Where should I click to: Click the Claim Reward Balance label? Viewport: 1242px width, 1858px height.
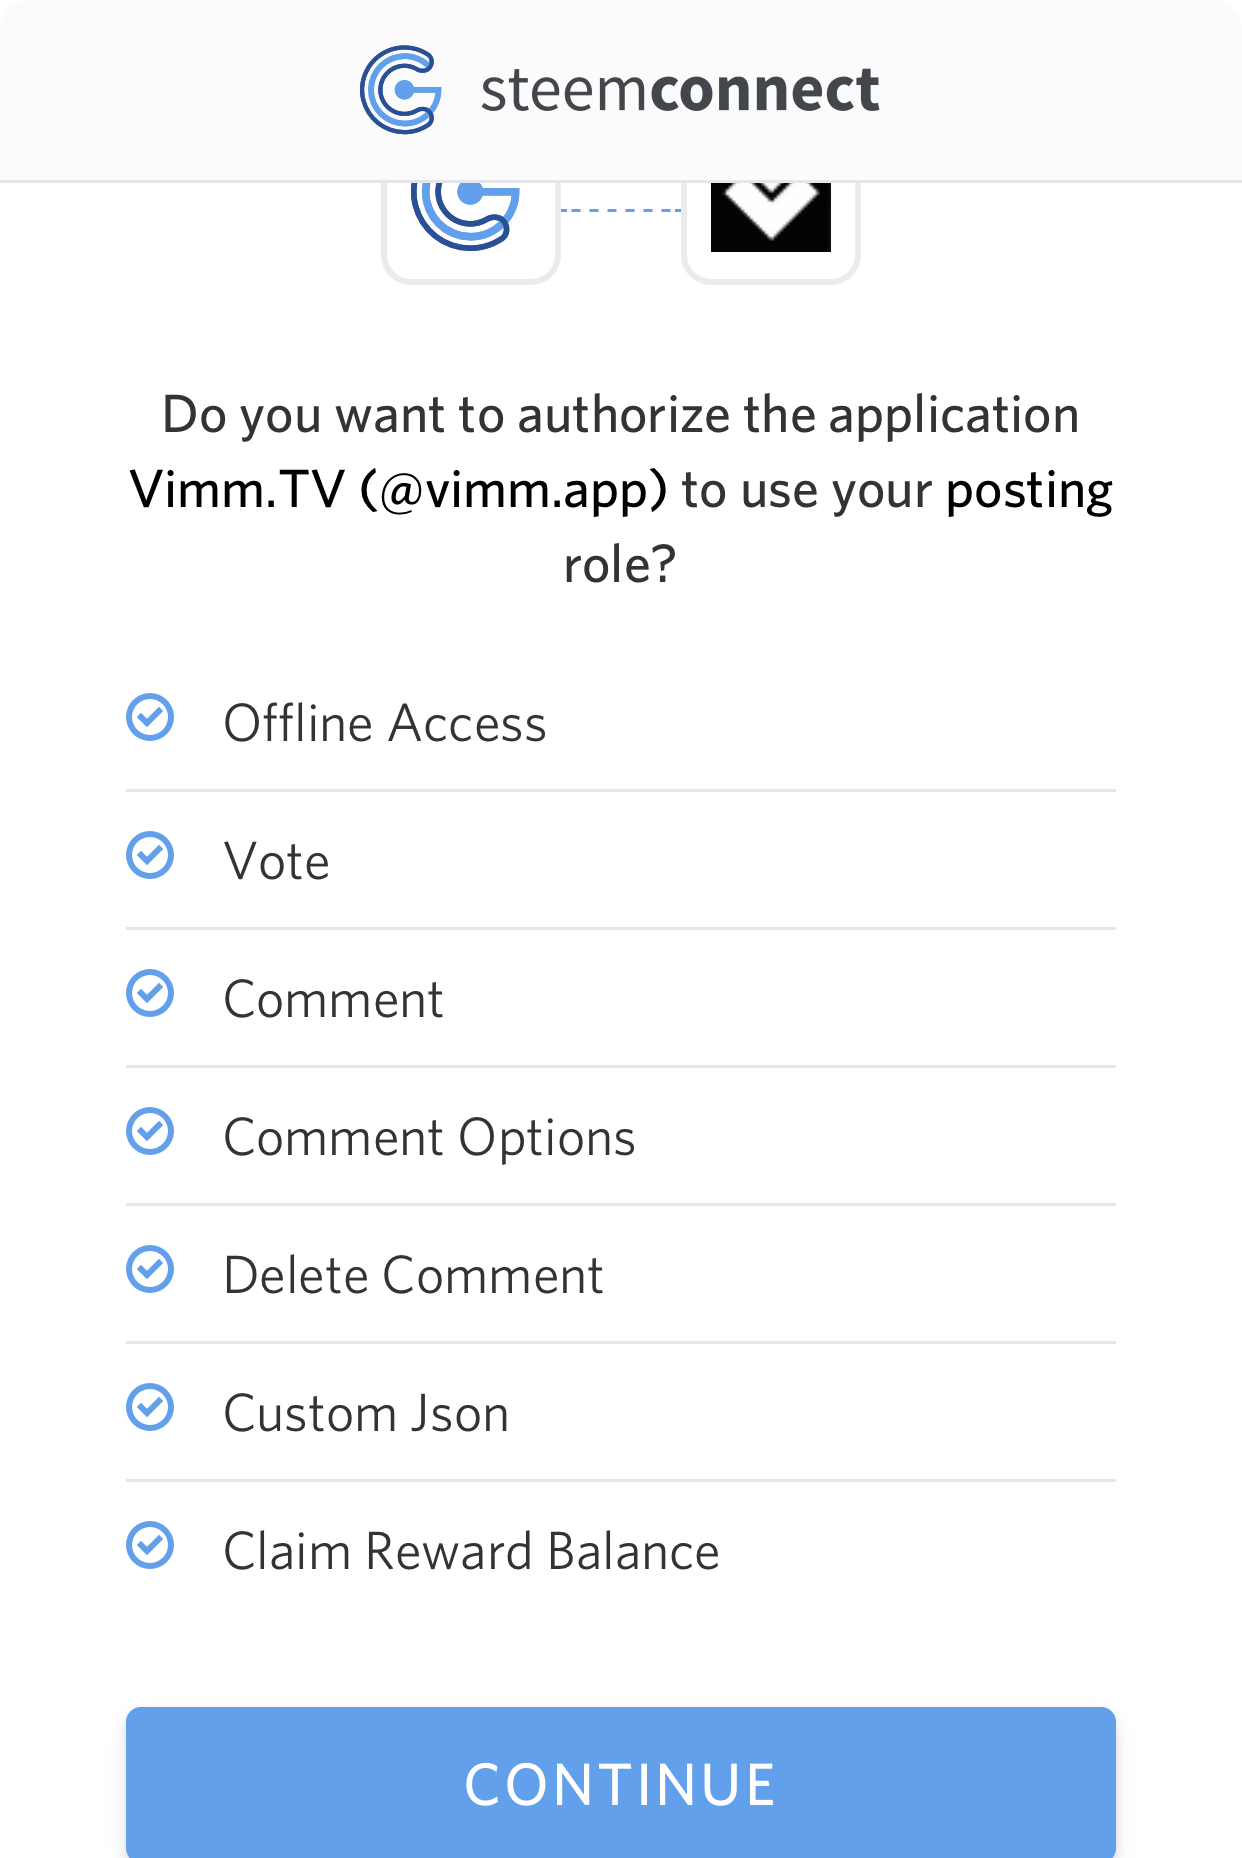pyautogui.click(x=471, y=1551)
